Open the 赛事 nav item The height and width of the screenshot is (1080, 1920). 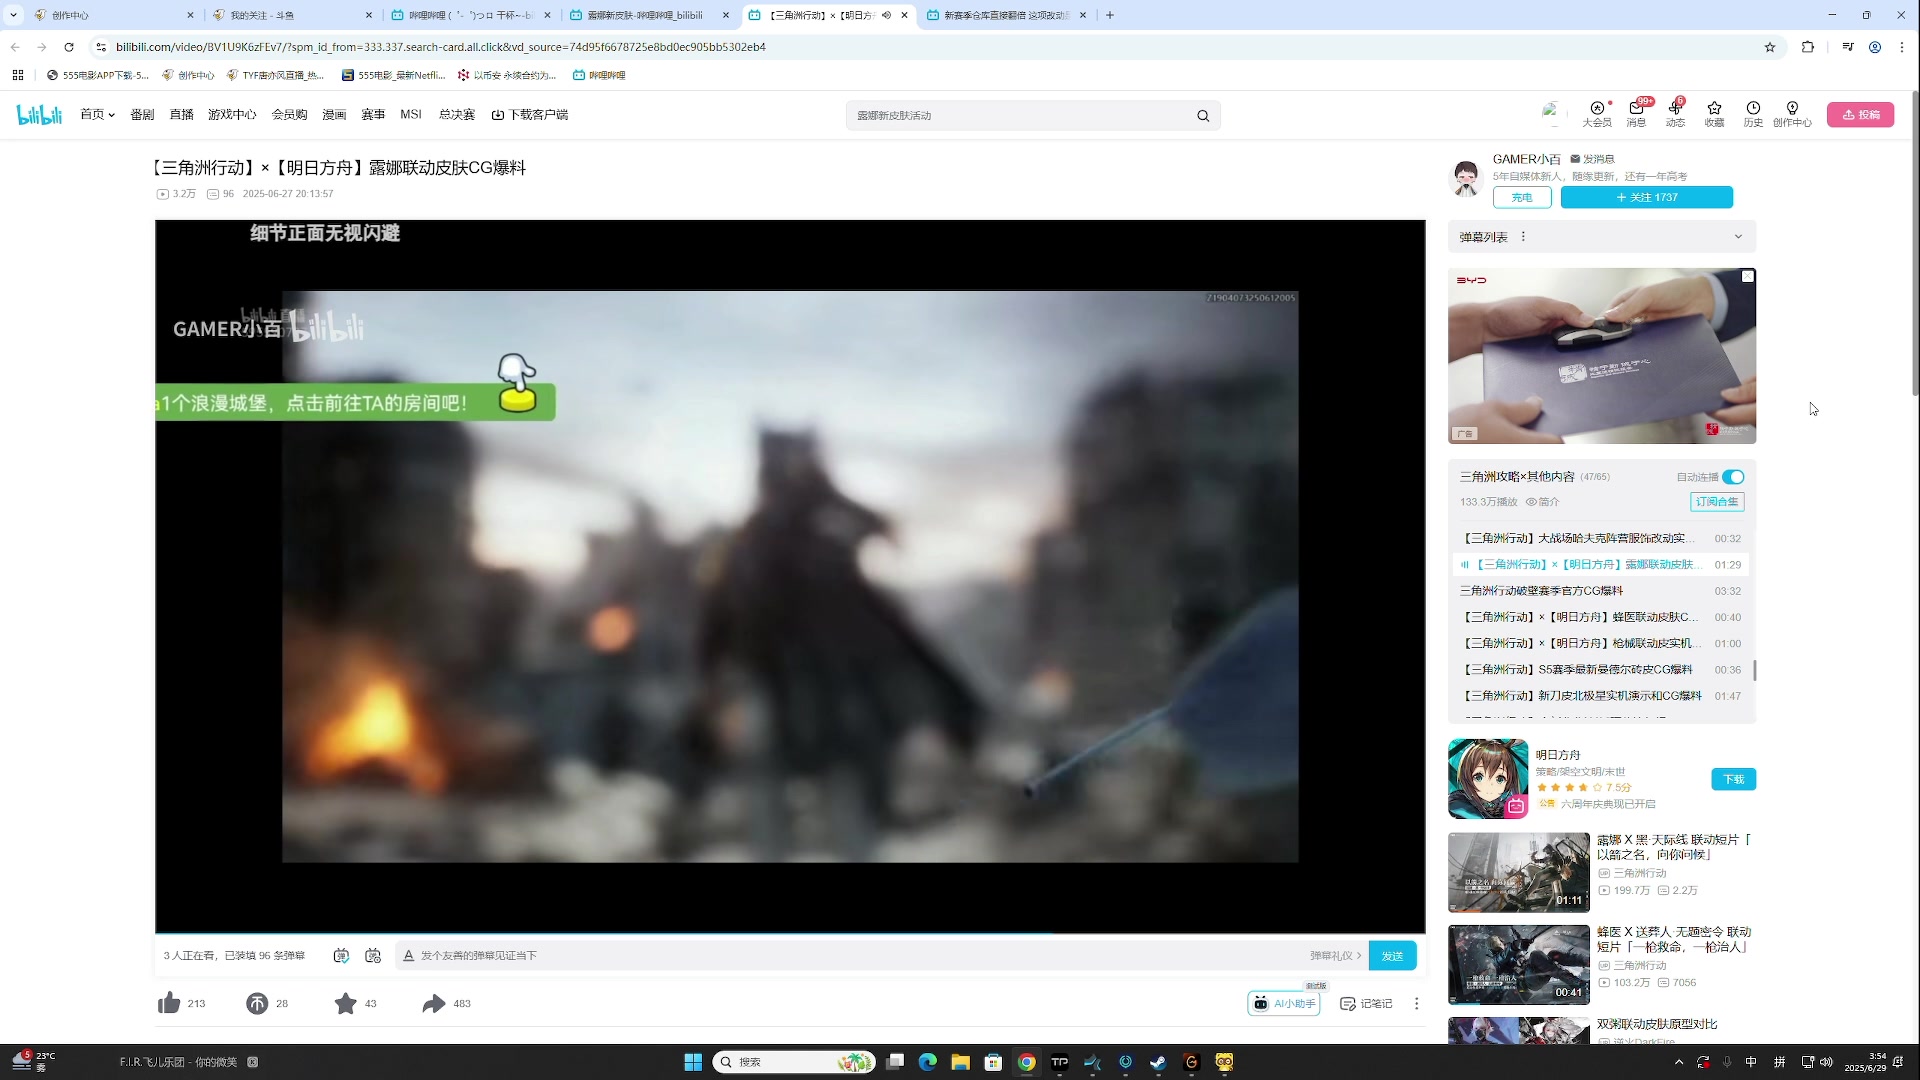point(373,114)
